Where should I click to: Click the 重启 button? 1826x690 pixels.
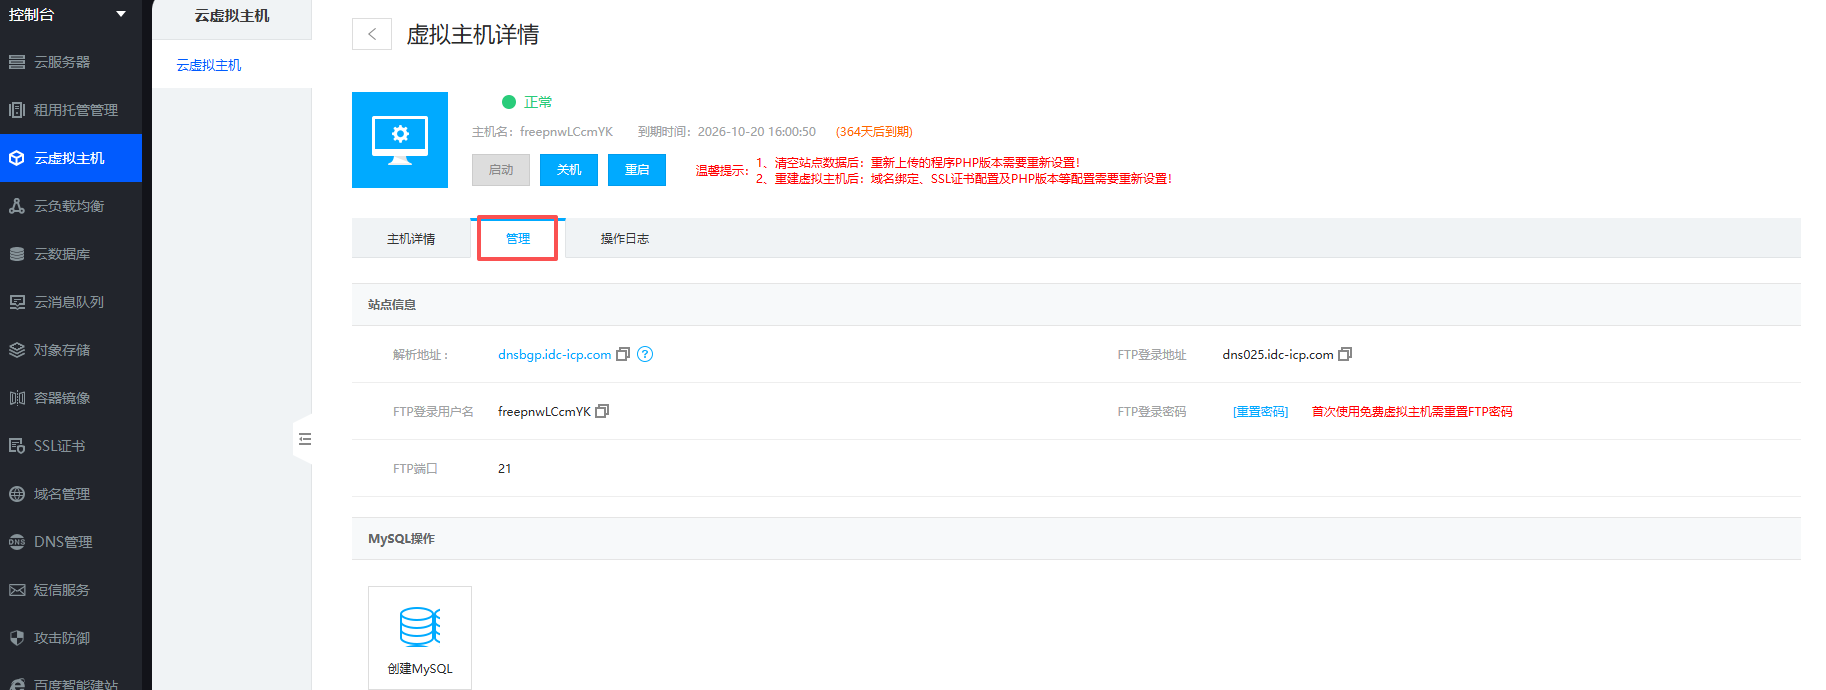pos(637,170)
